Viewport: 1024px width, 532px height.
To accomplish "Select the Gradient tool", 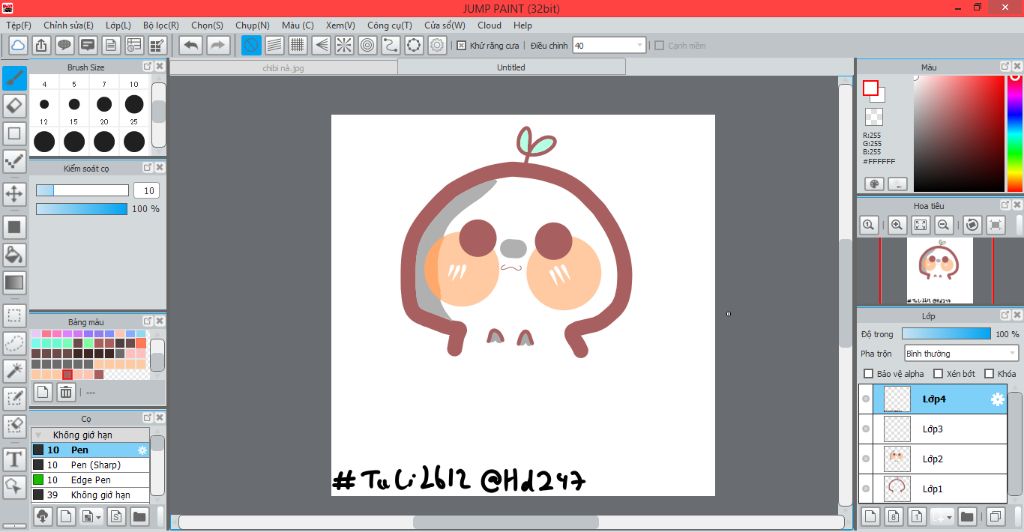I will click(14, 283).
